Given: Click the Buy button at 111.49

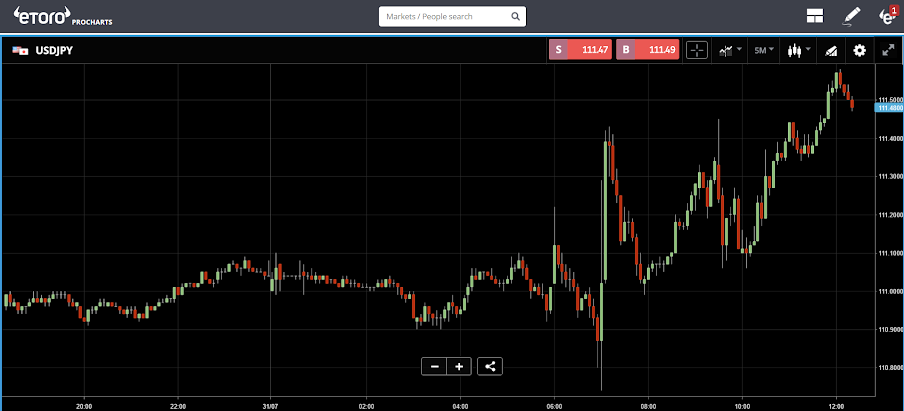Looking at the screenshot, I should click(647, 50).
